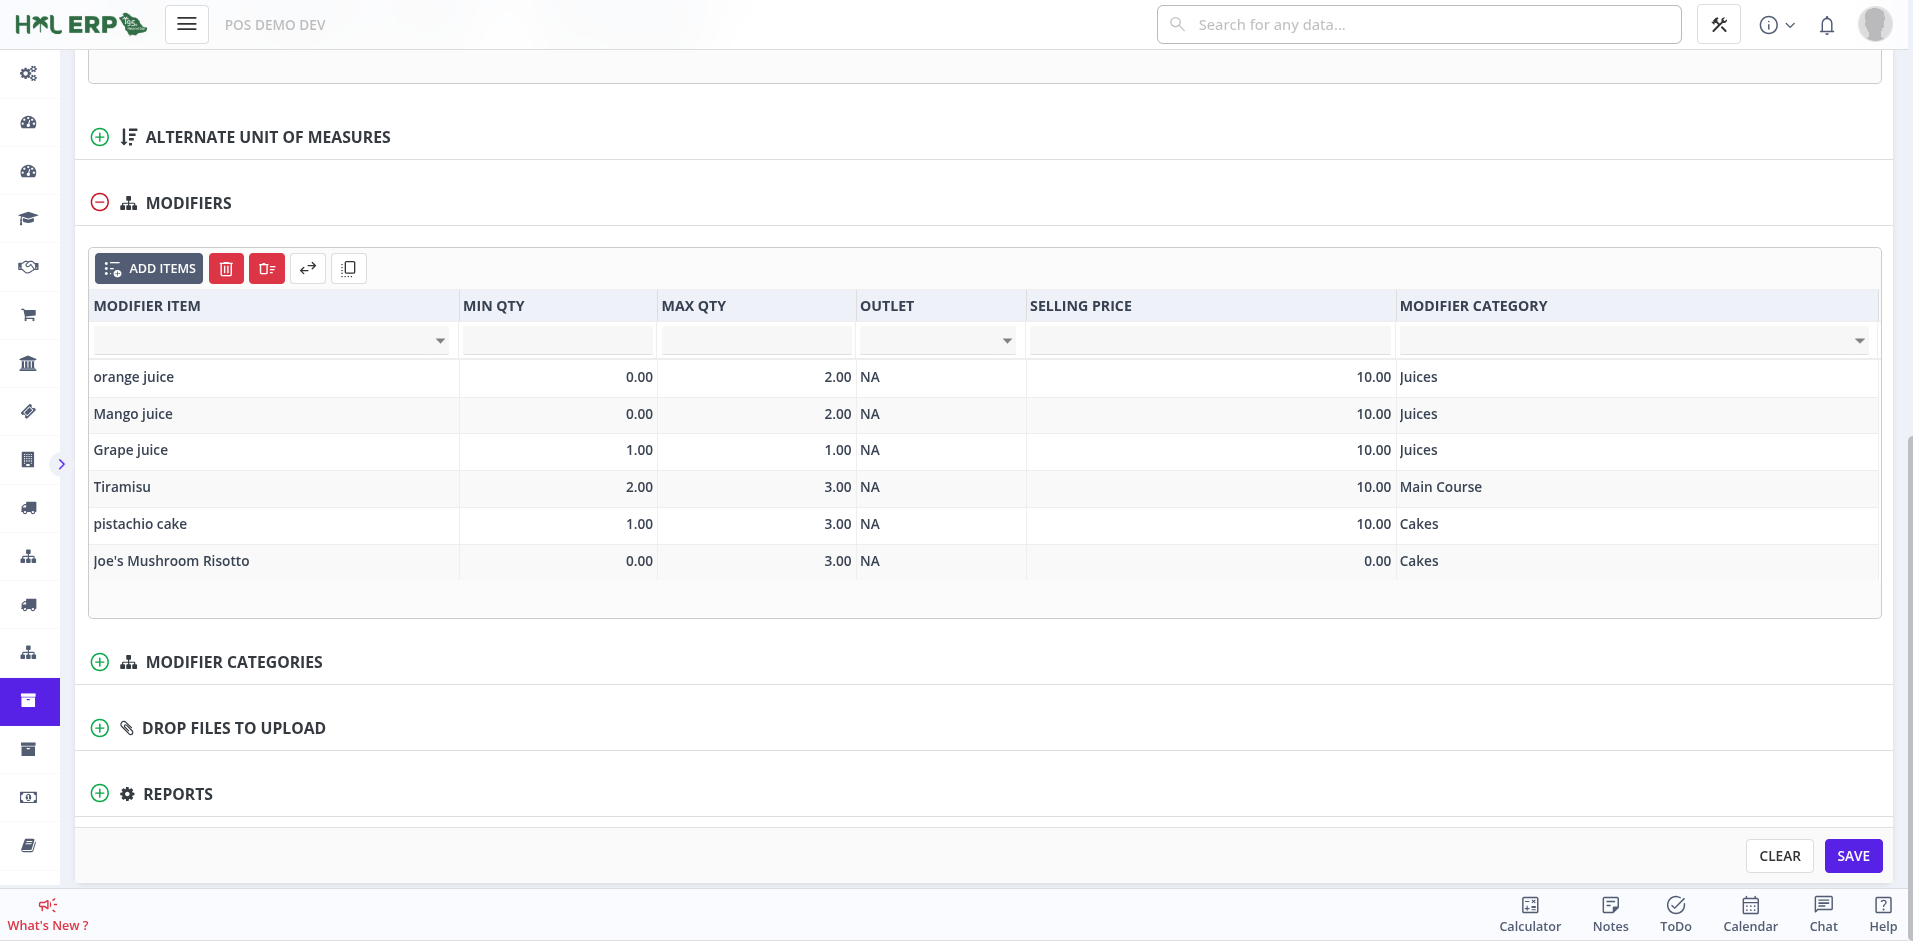Toggle the hamburger navigation menu
Viewport: 1913px width, 941px height.
pyautogui.click(x=187, y=25)
